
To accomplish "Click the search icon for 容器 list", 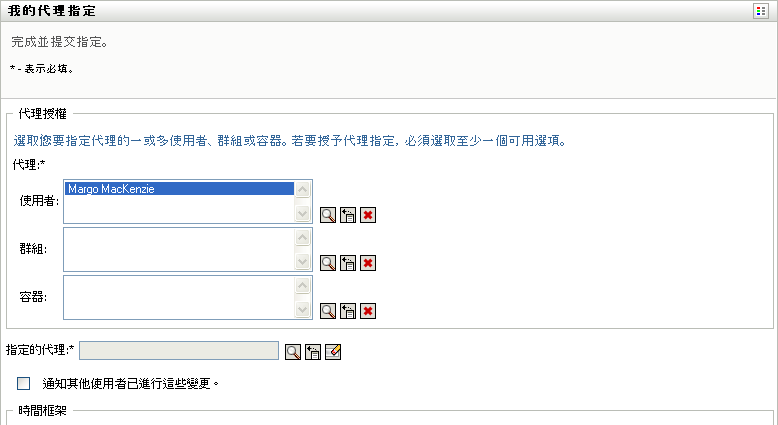I will (x=327, y=311).
